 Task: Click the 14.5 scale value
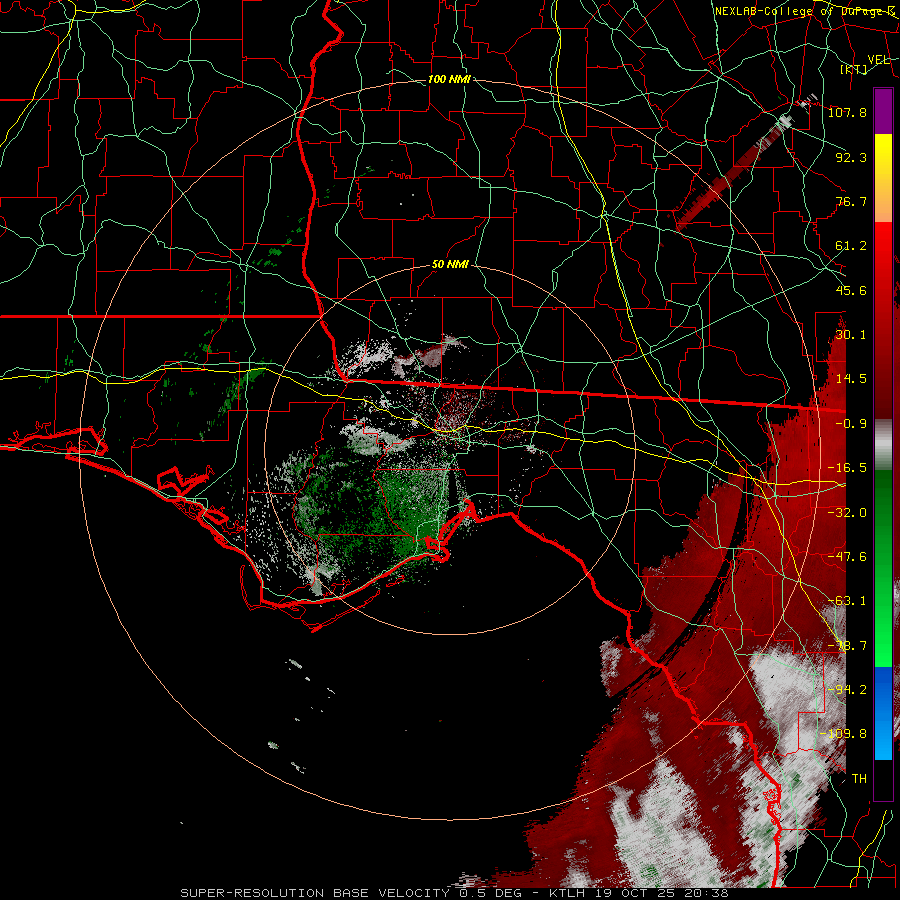(851, 379)
